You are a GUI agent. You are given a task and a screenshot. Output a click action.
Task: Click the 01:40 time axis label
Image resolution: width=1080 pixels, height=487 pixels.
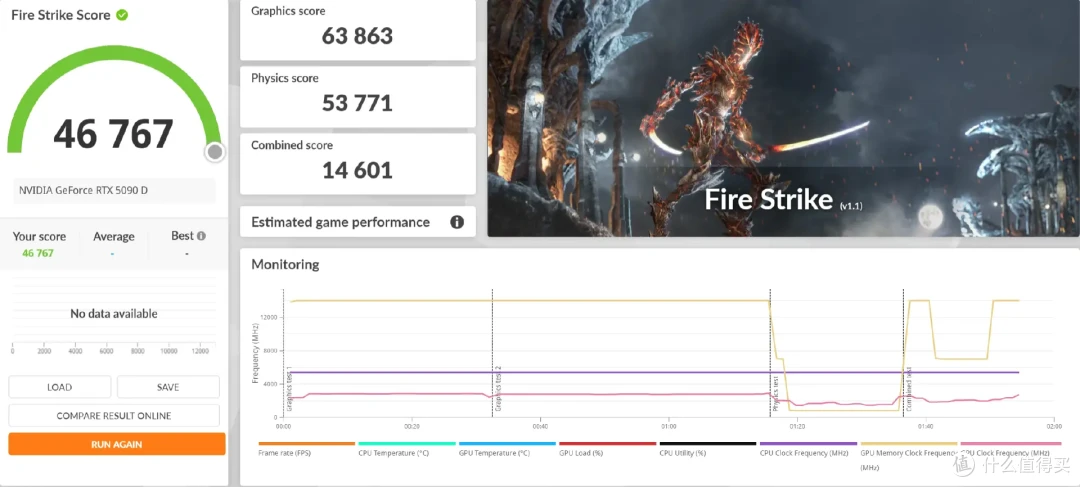[925, 426]
